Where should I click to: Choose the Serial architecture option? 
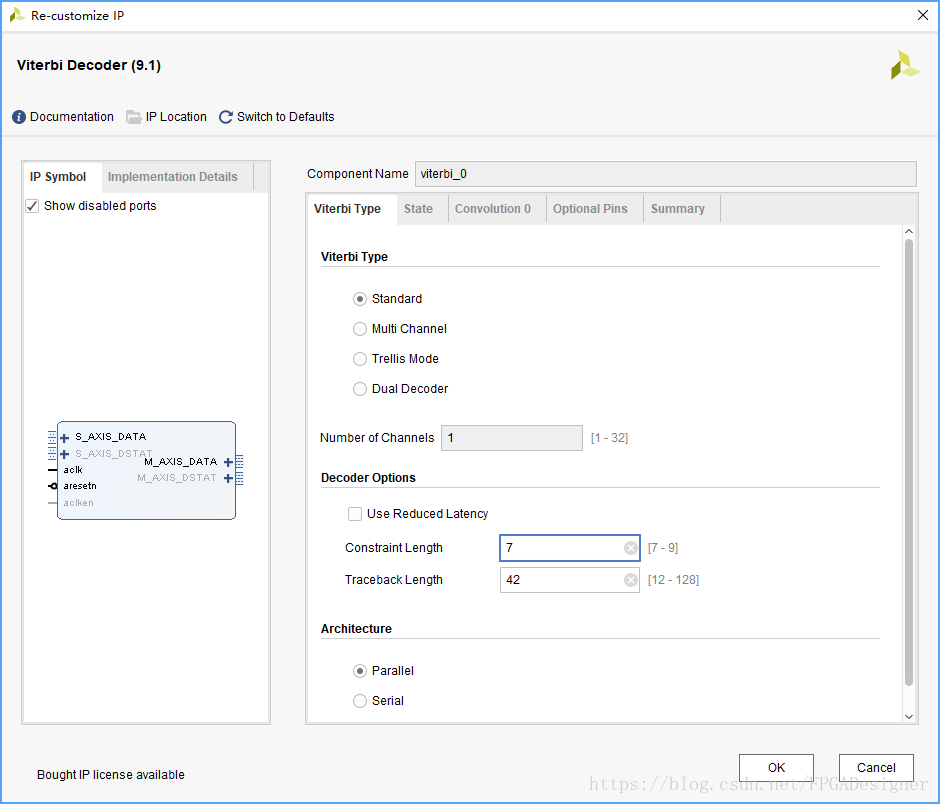(x=360, y=701)
